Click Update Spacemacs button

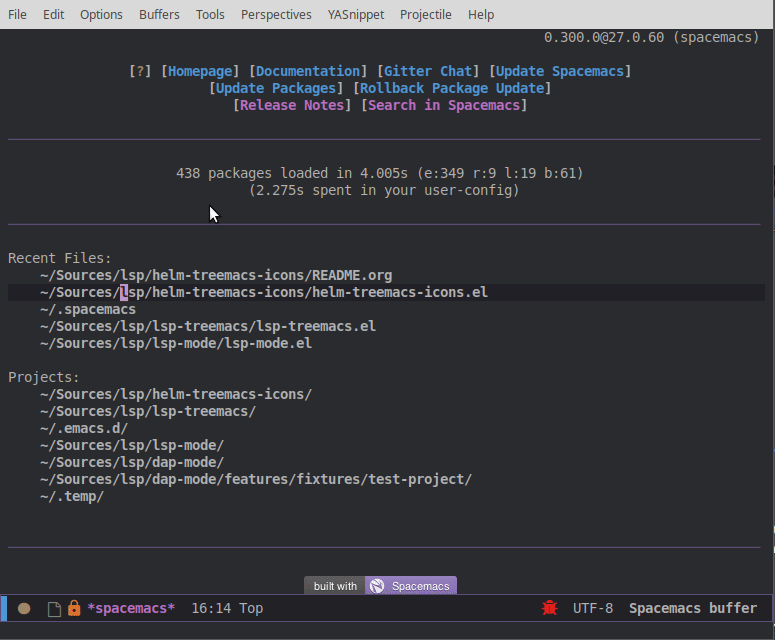click(560, 71)
